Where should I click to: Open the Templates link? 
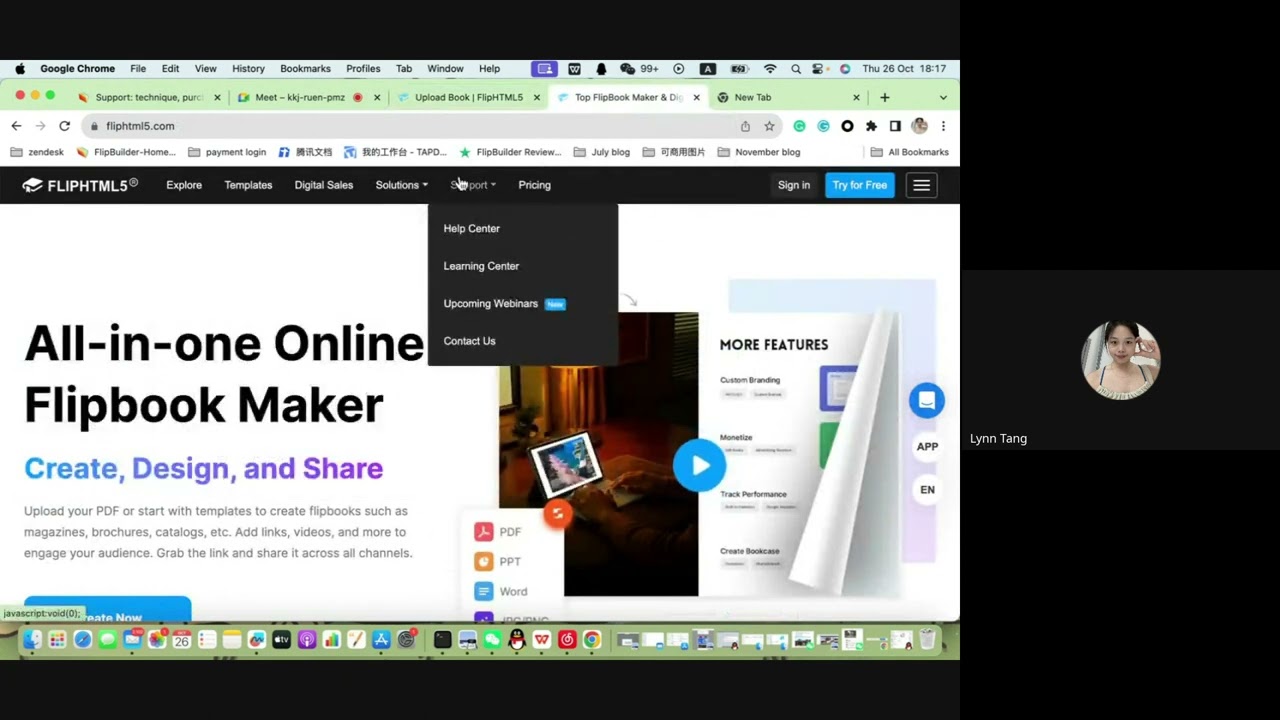coord(248,185)
